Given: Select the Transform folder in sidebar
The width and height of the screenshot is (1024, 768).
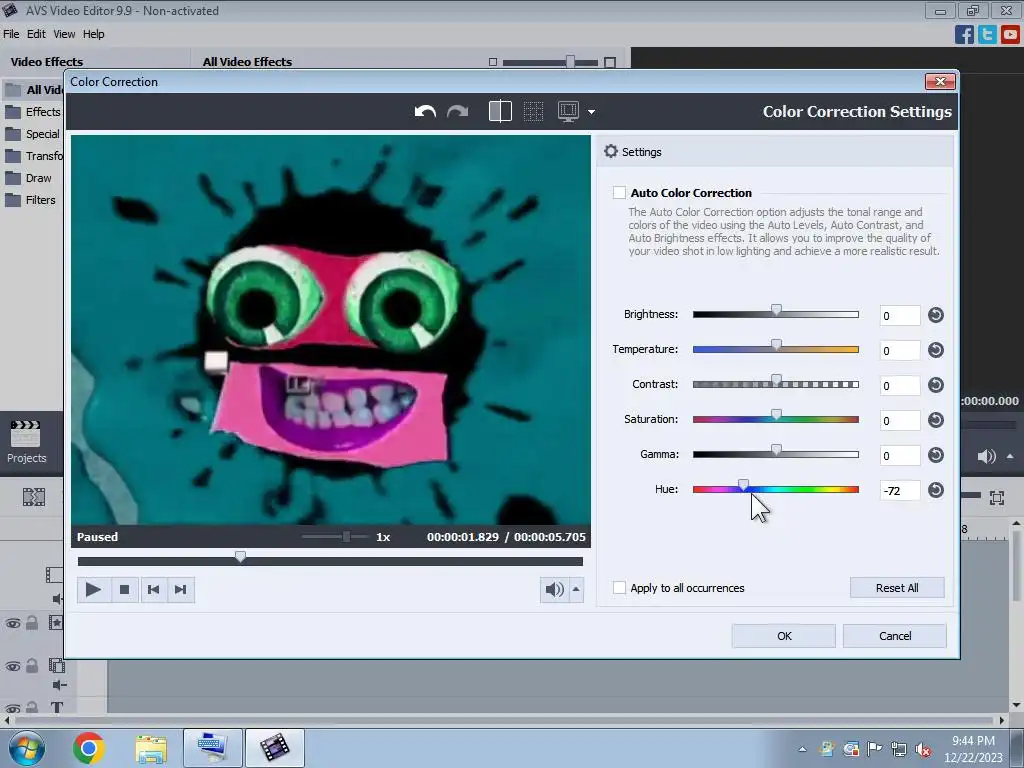Looking at the screenshot, I should (33, 156).
